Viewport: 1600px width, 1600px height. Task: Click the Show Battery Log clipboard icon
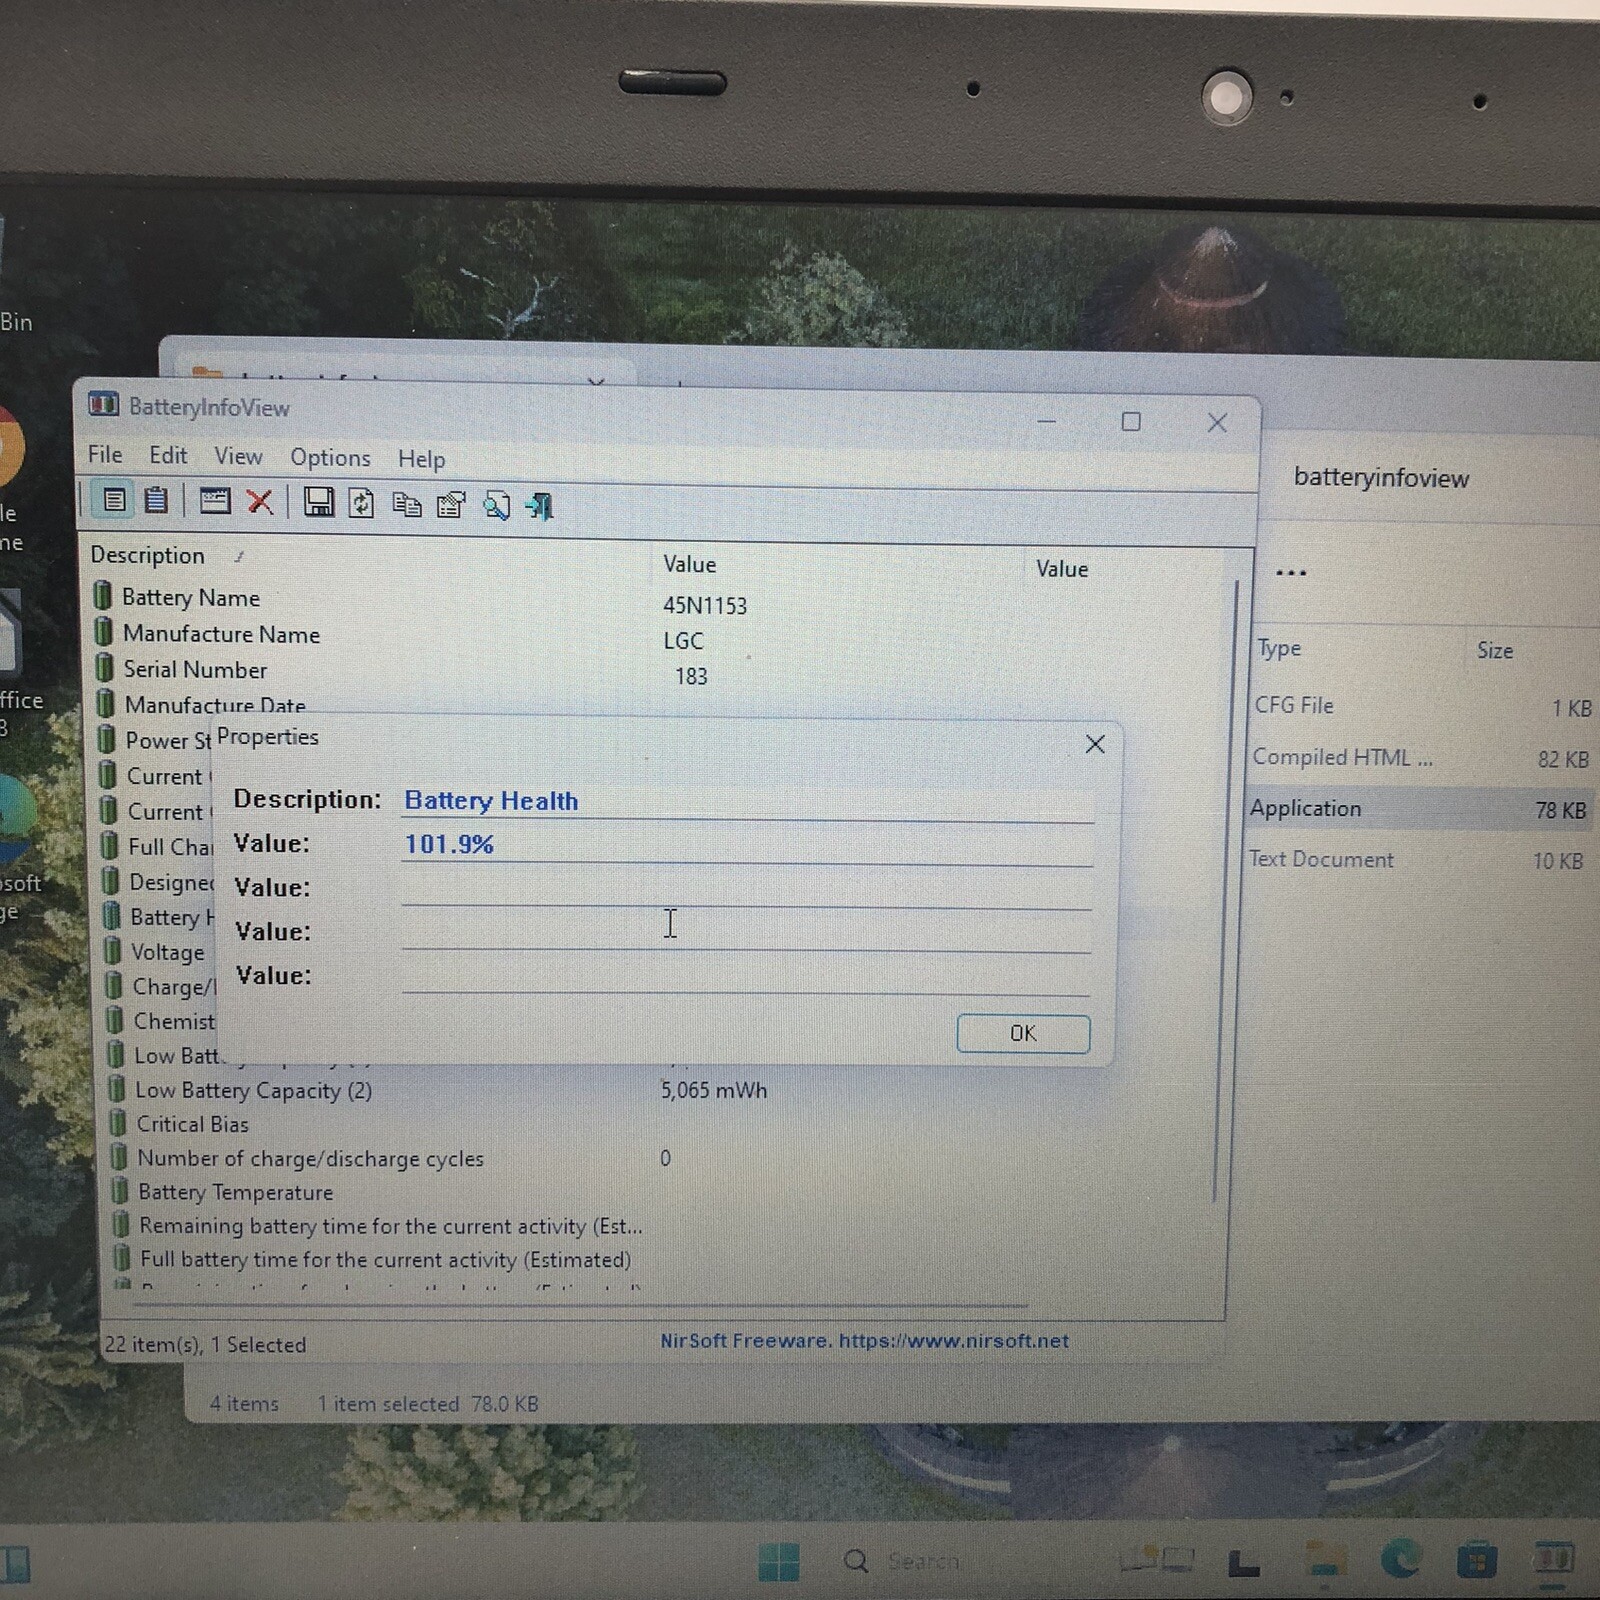point(156,499)
